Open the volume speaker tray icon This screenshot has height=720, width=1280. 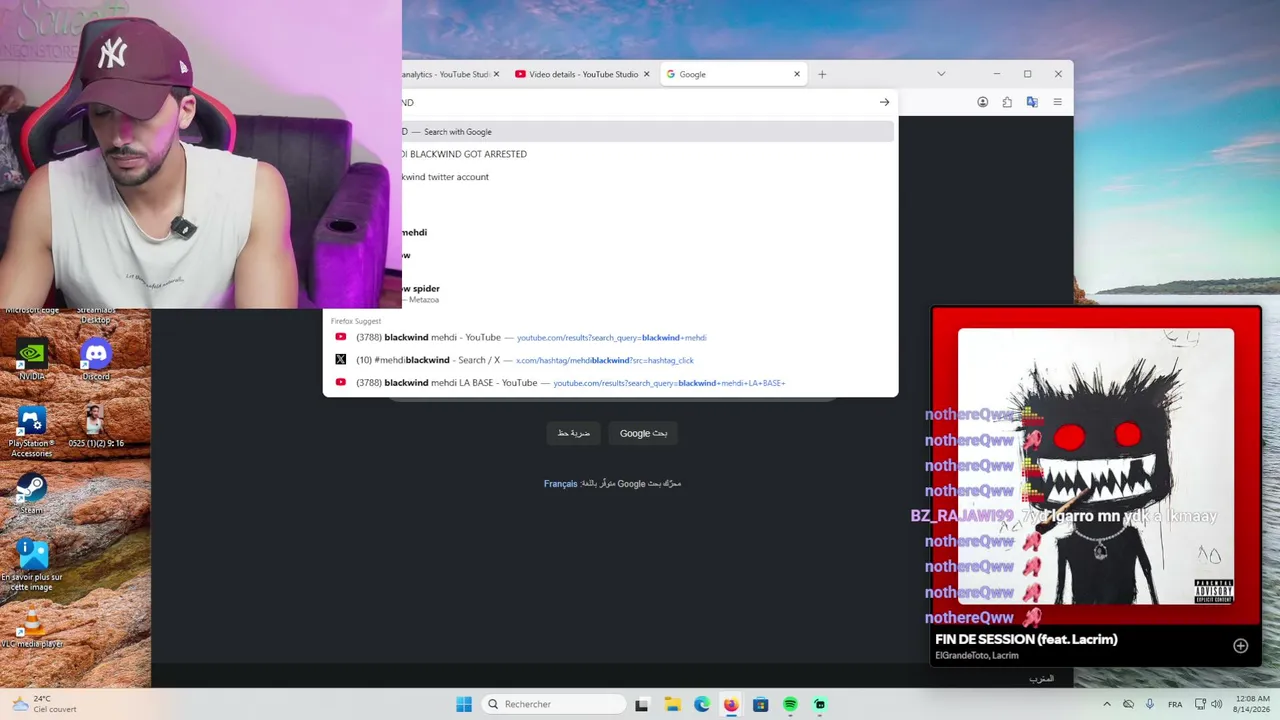tap(1217, 704)
